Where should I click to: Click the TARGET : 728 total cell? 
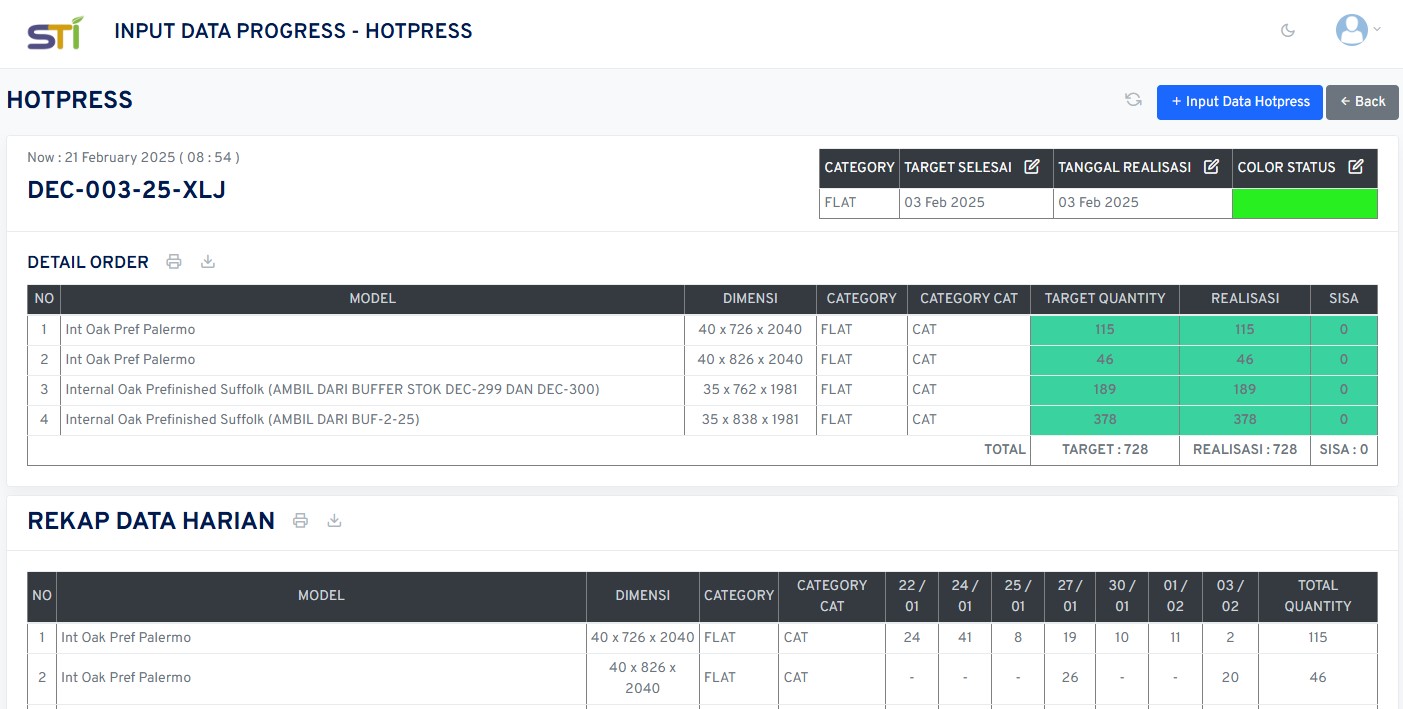pos(1105,449)
